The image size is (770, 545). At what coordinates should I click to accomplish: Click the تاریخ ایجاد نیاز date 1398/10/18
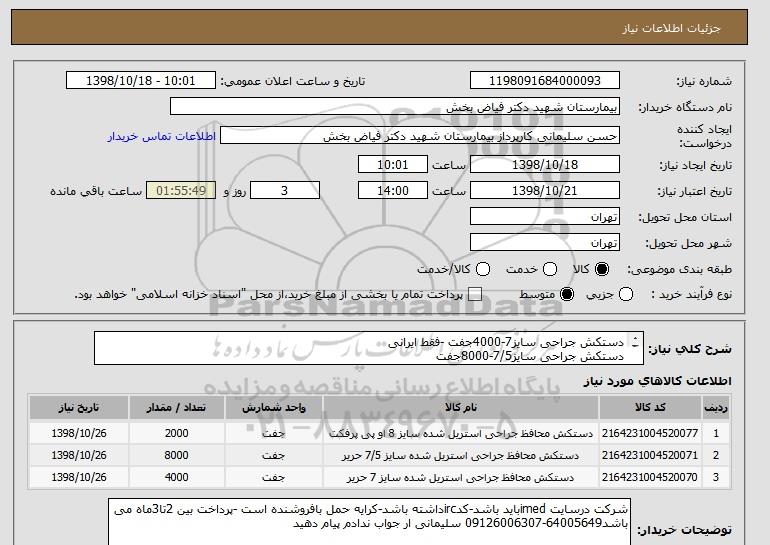[x=545, y=164]
